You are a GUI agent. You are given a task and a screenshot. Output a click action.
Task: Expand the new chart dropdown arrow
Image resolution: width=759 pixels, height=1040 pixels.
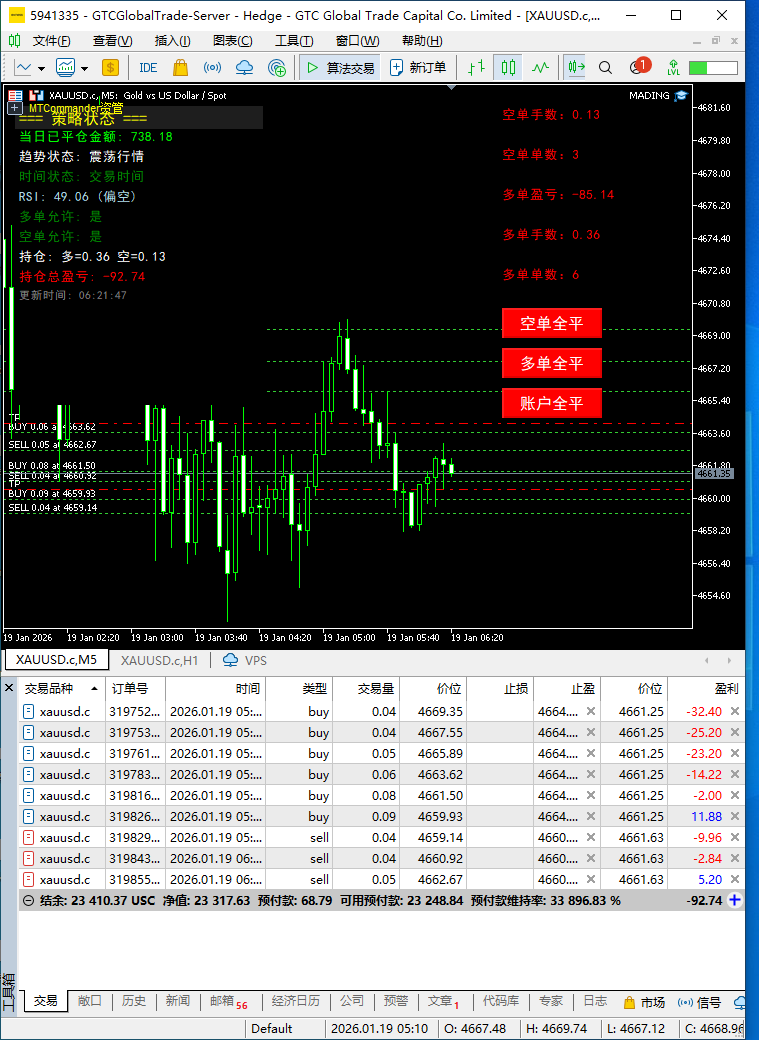tap(41, 68)
